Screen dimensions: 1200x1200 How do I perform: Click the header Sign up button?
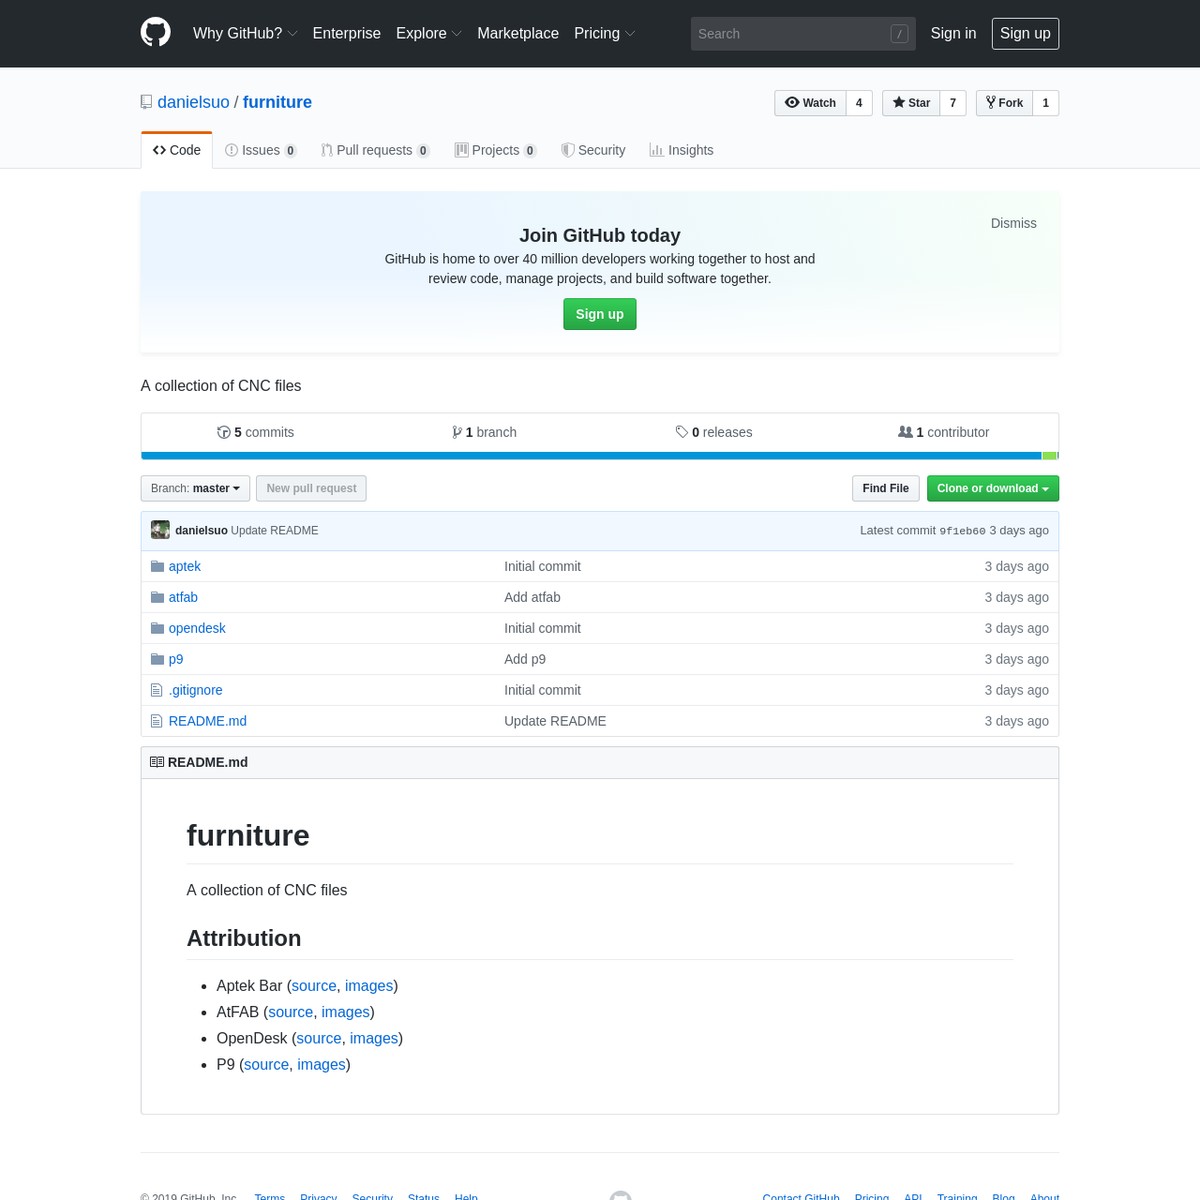pyautogui.click(x=1025, y=33)
